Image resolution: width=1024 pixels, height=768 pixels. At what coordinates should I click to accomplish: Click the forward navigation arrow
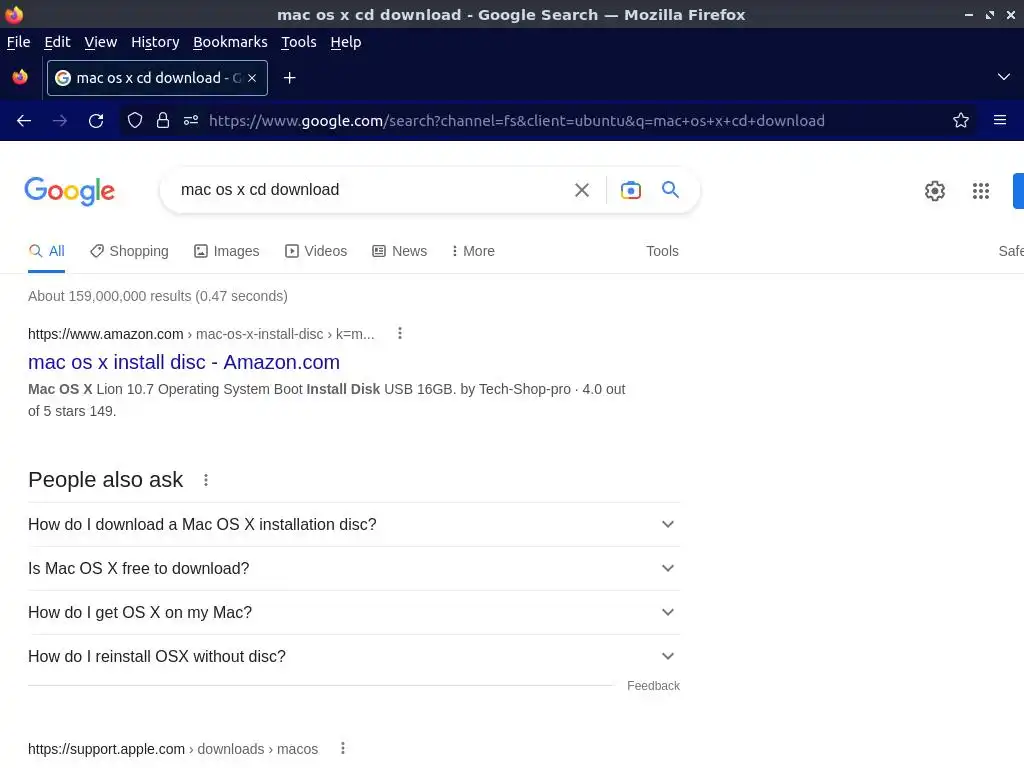[x=60, y=121]
